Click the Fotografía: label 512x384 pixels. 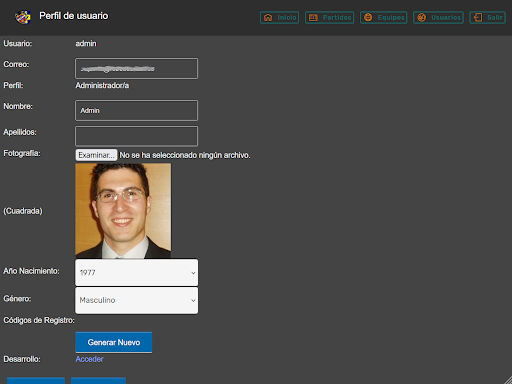click(x=22, y=153)
